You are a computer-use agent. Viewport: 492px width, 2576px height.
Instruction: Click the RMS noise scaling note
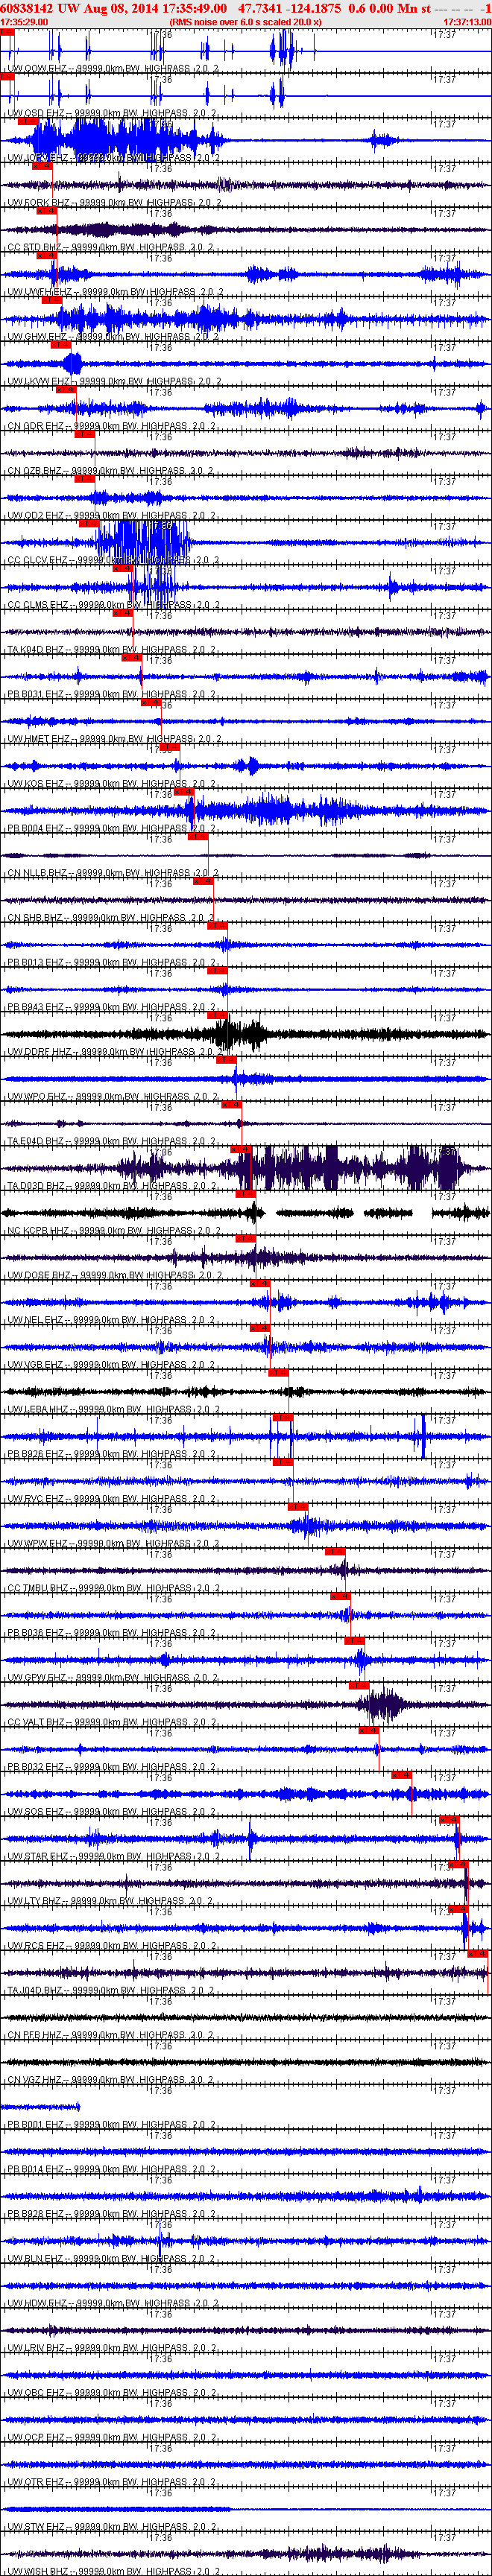(246, 21)
